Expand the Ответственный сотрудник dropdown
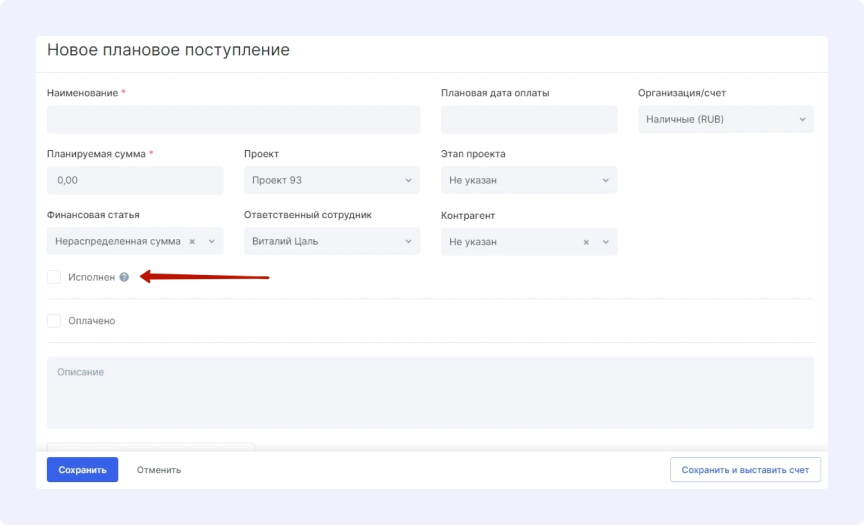This screenshot has width=864, height=525. pos(331,241)
